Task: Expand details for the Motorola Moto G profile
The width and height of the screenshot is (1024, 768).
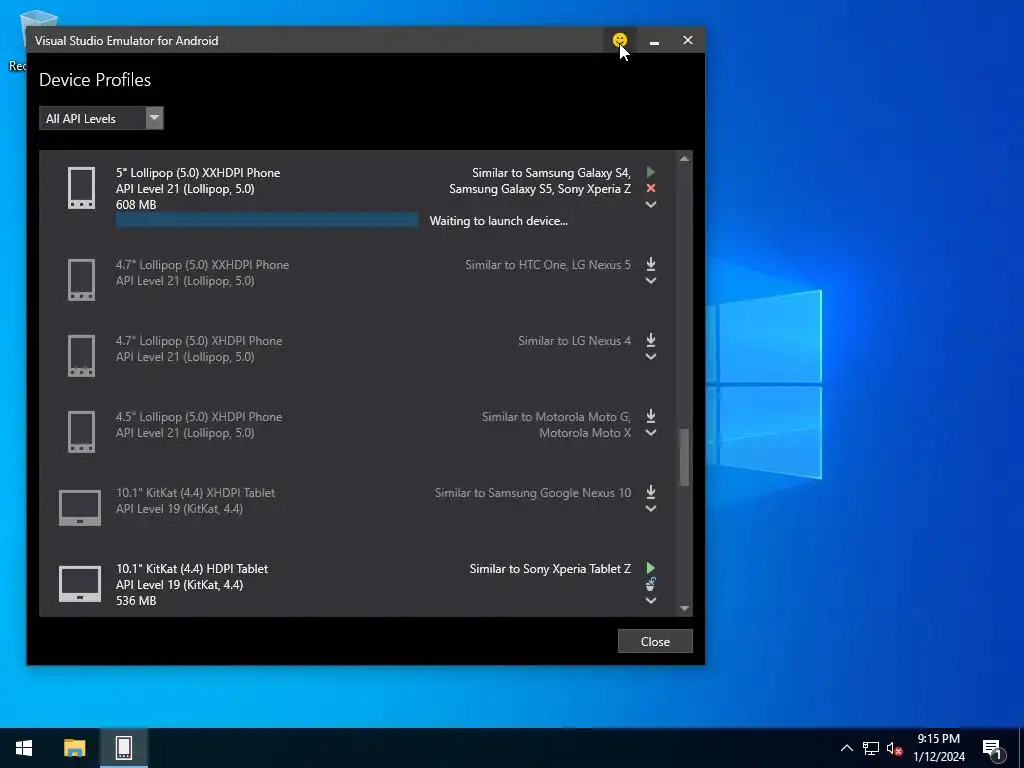Action: [x=650, y=432]
